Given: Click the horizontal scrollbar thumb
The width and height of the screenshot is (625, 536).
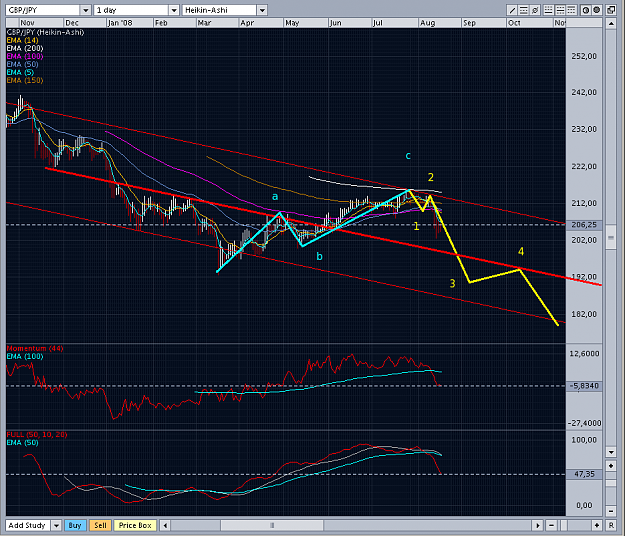Looking at the screenshot, I should tap(272, 525).
